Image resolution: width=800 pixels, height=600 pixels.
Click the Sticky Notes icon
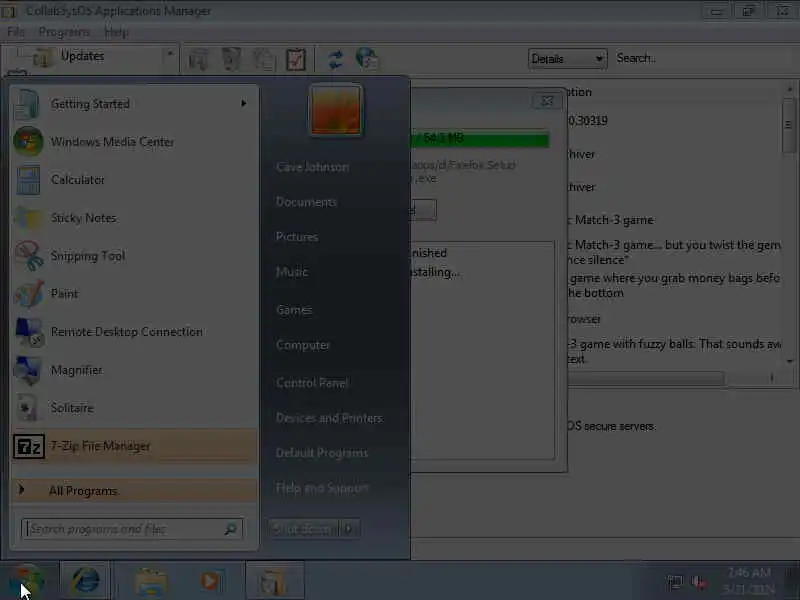pyautogui.click(x=29, y=218)
